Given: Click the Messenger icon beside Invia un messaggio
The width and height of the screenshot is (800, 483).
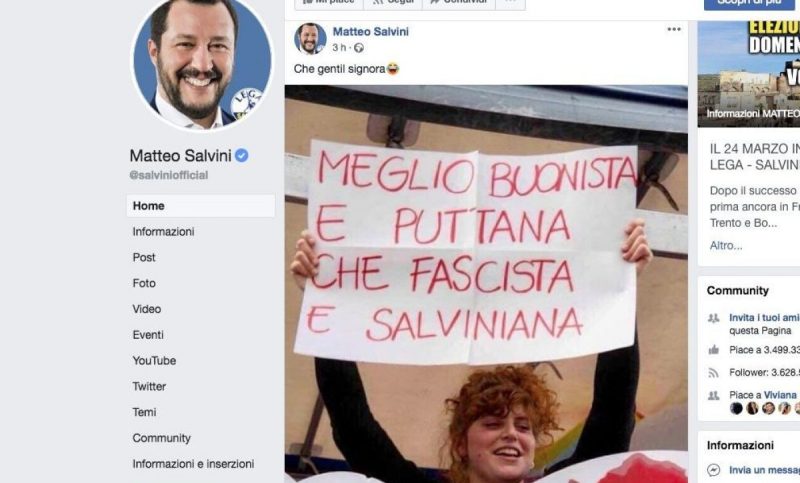Looking at the screenshot, I should [713, 469].
